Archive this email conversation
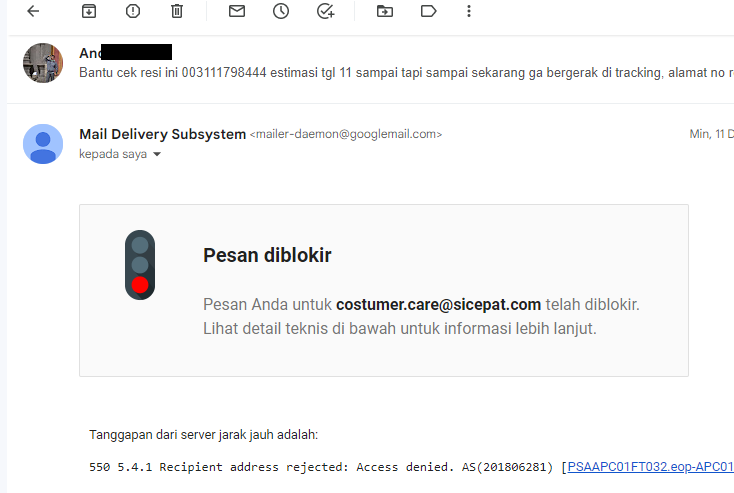 pyautogui.click(x=89, y=11)
